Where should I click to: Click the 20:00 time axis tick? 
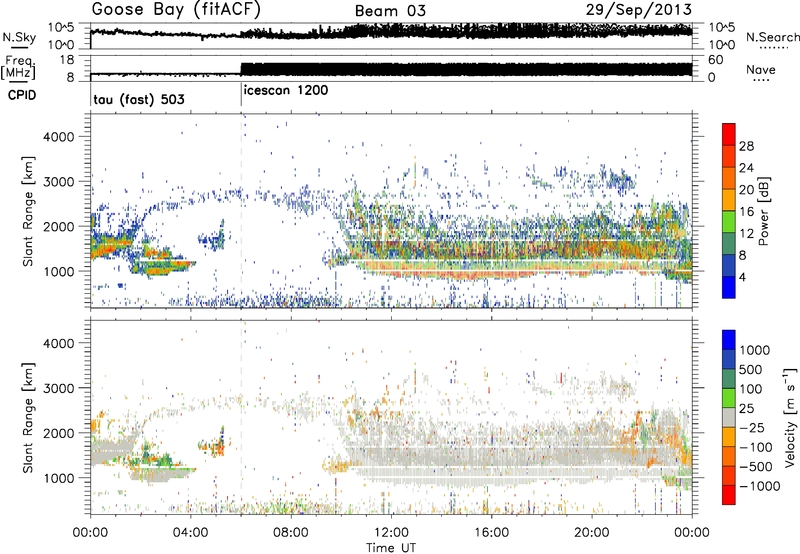coord(591,533)
